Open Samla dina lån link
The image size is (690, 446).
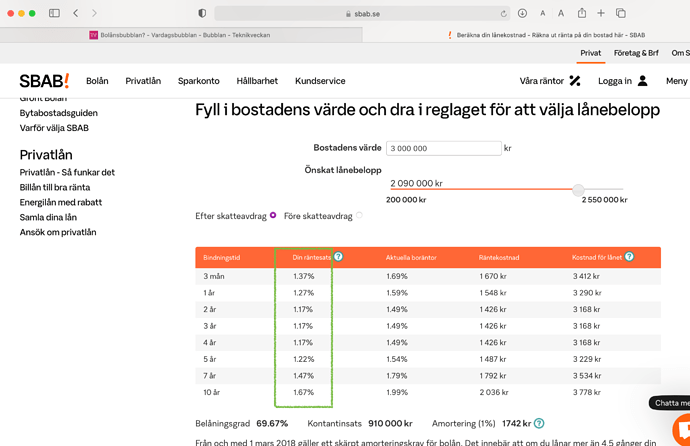(x=48, y=217)
